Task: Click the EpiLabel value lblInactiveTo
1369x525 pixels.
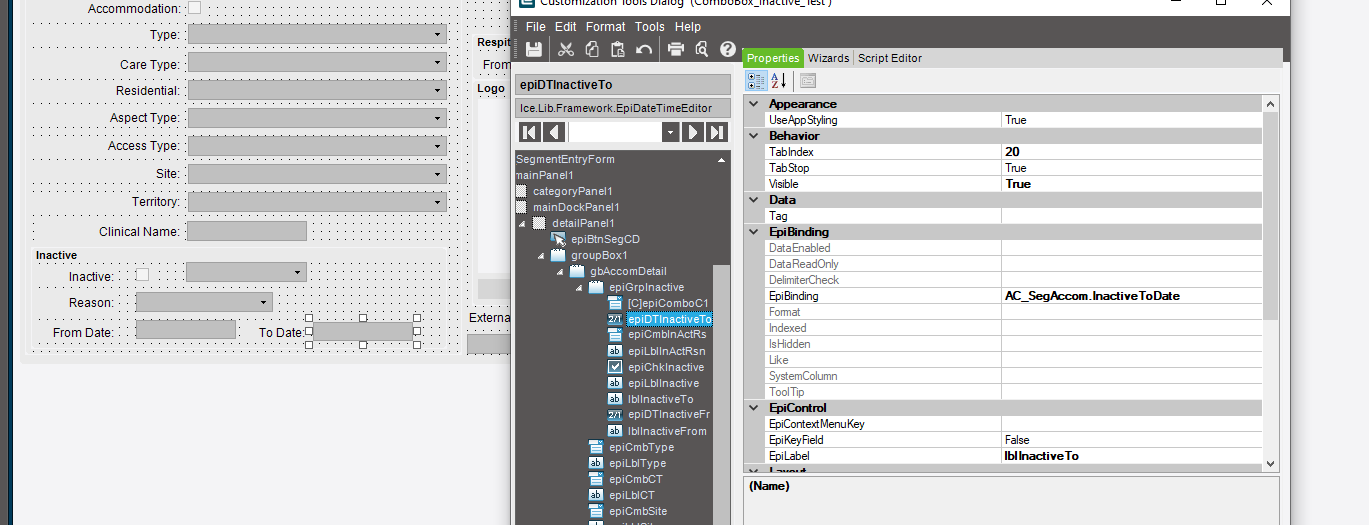Action: 1132,456
